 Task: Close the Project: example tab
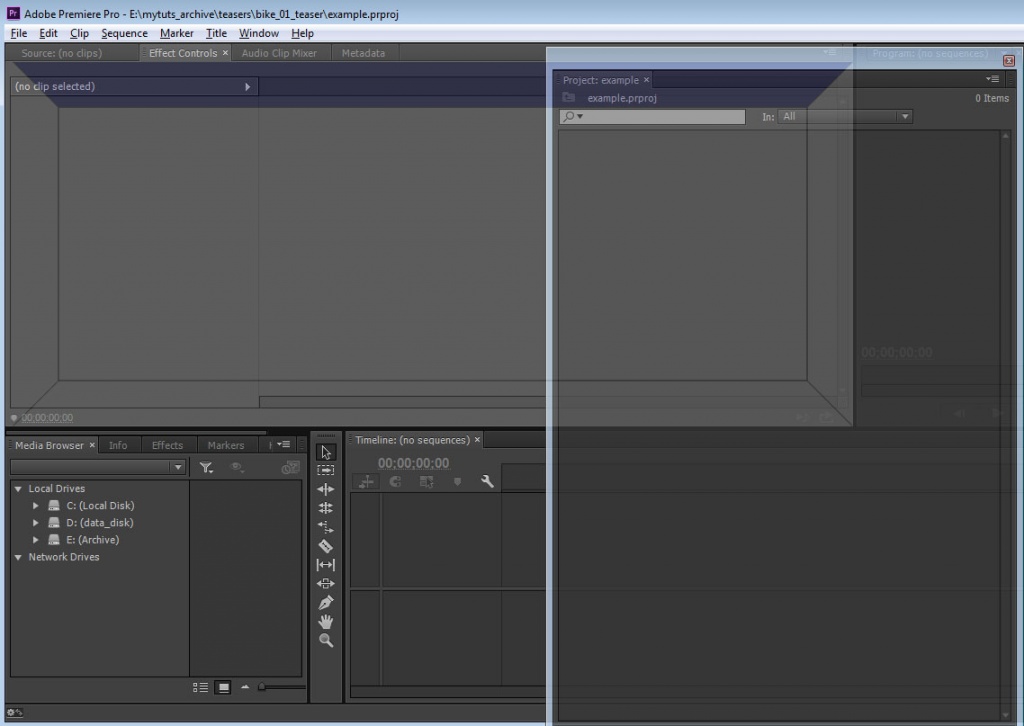coord(647,80)
